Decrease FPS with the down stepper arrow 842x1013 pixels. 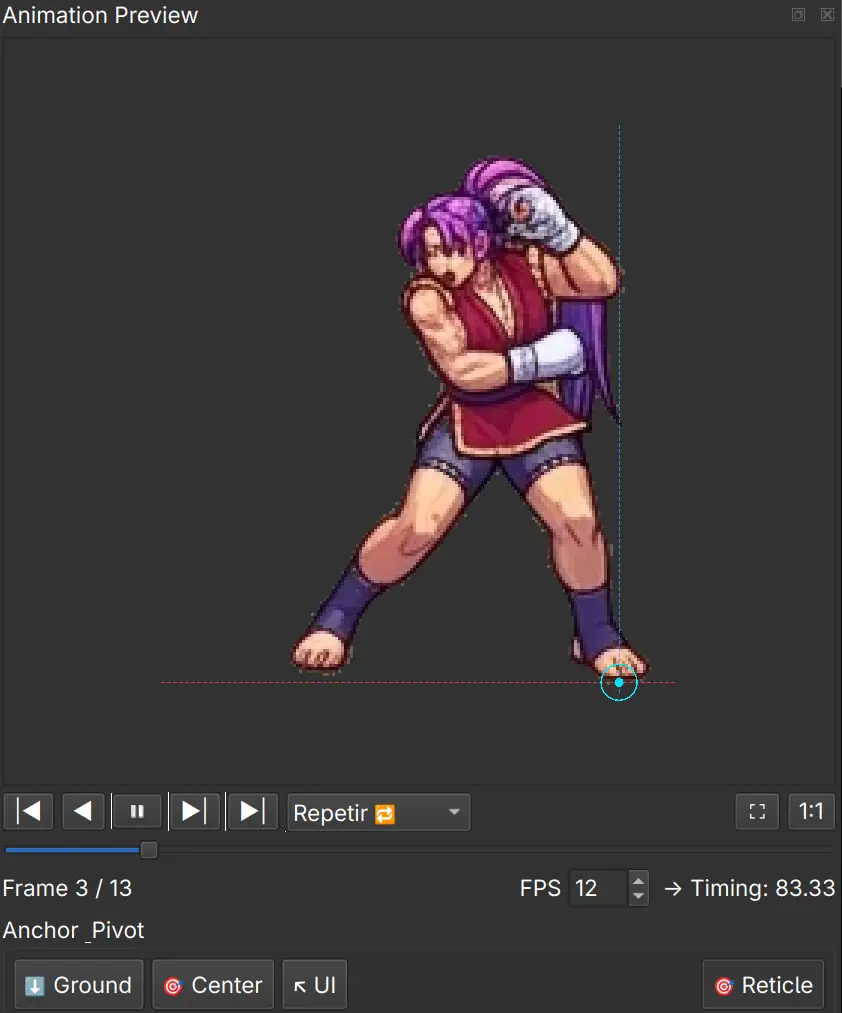(638, 897)
